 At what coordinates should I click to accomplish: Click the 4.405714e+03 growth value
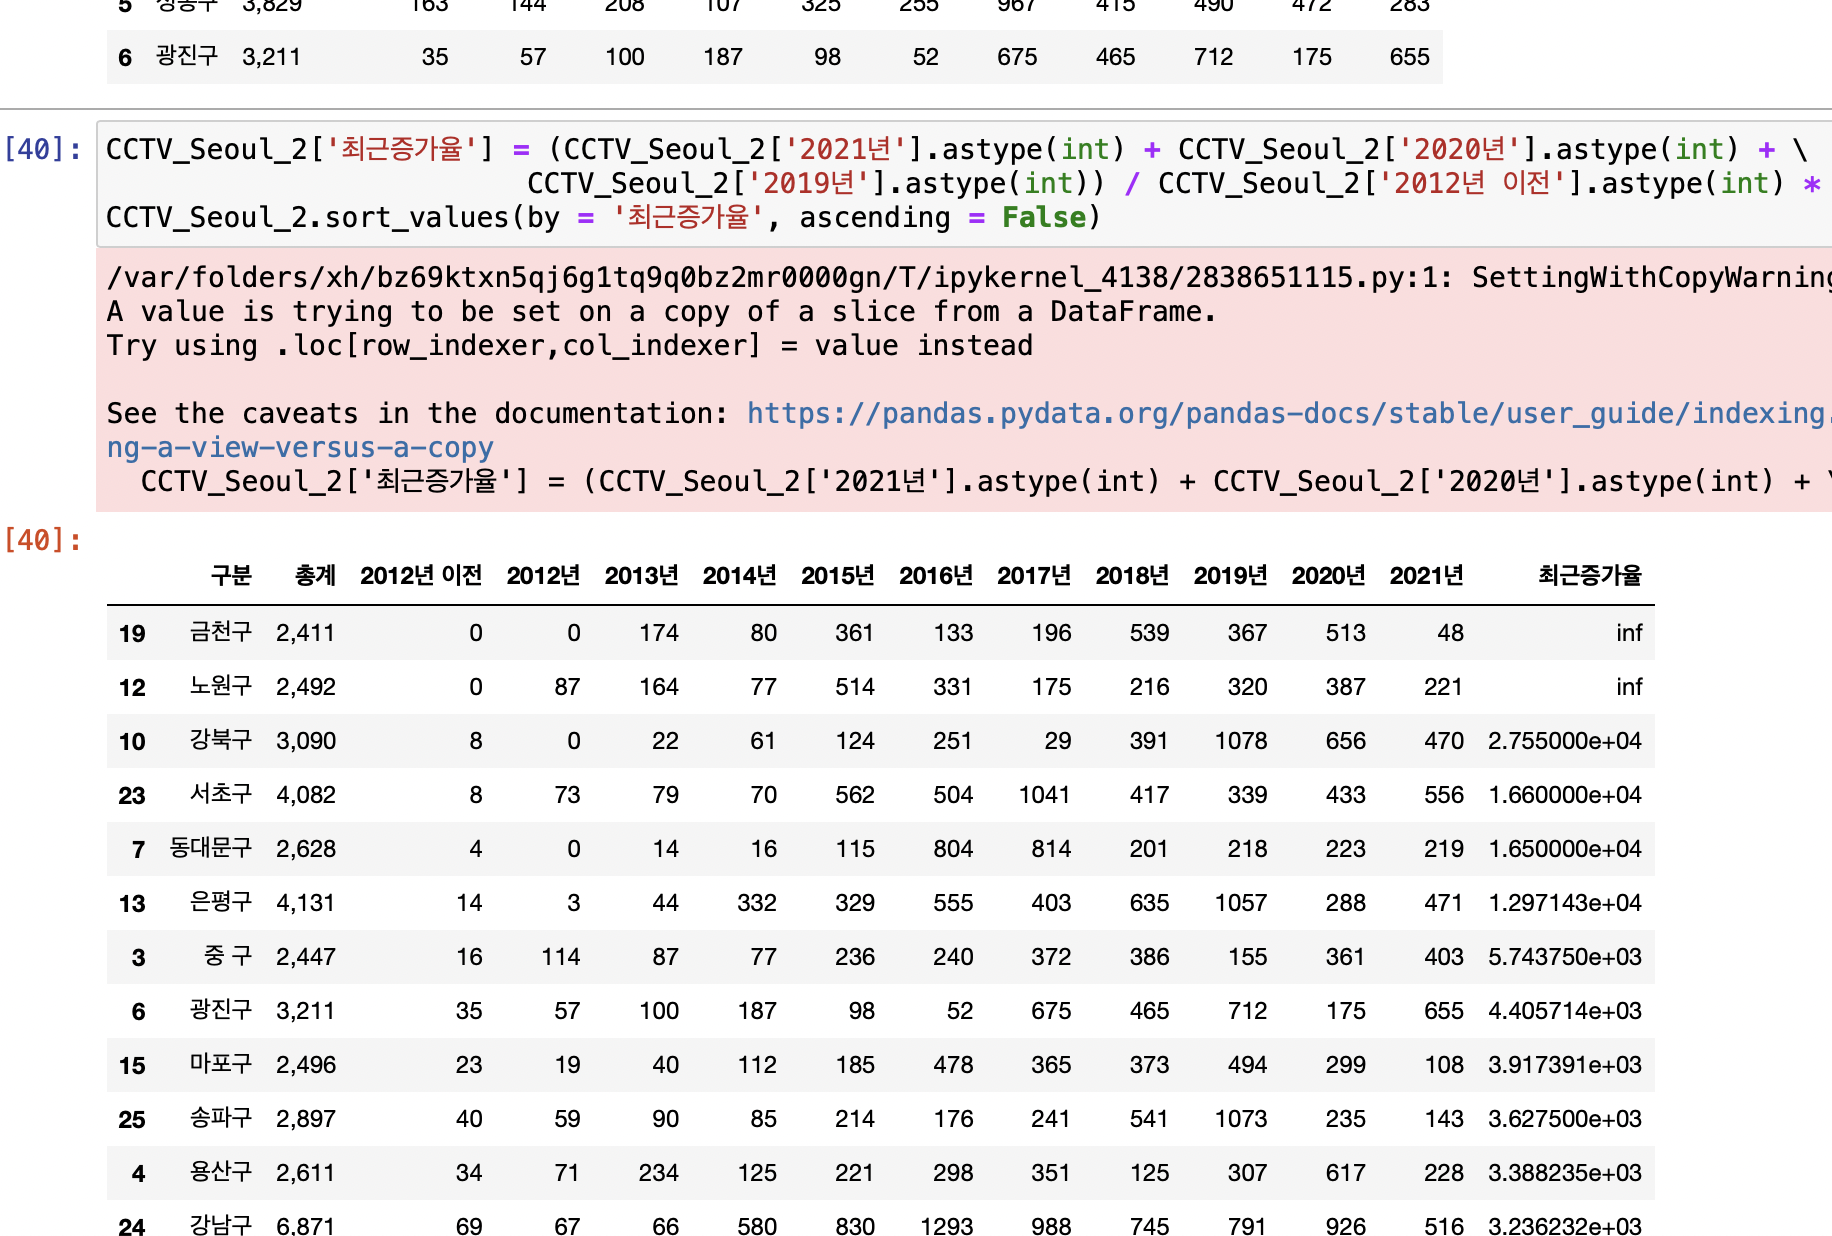(x=1565, y=1011)
